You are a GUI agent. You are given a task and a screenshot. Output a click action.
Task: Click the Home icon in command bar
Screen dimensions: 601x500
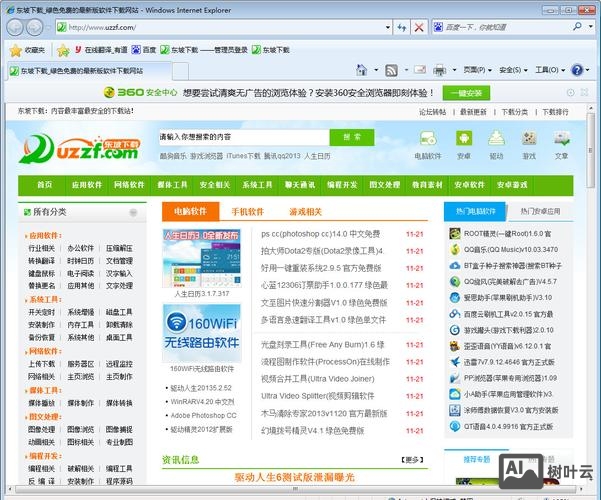pyautogui.click(x=361, y=70)
